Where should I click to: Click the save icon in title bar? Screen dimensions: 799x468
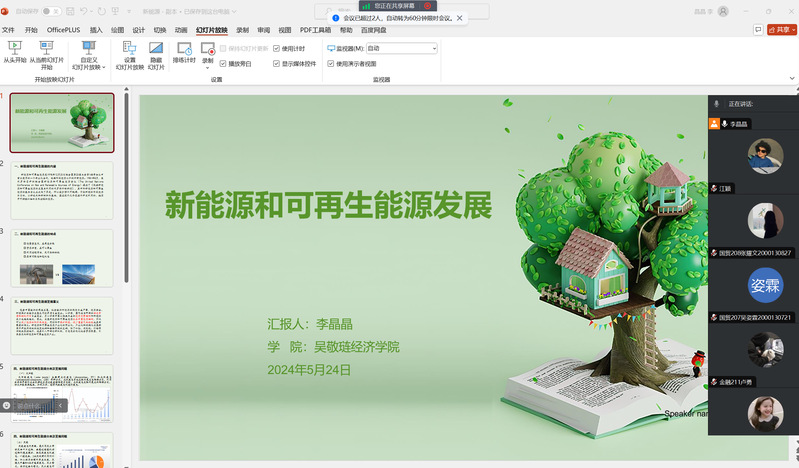tap(69, 11)
